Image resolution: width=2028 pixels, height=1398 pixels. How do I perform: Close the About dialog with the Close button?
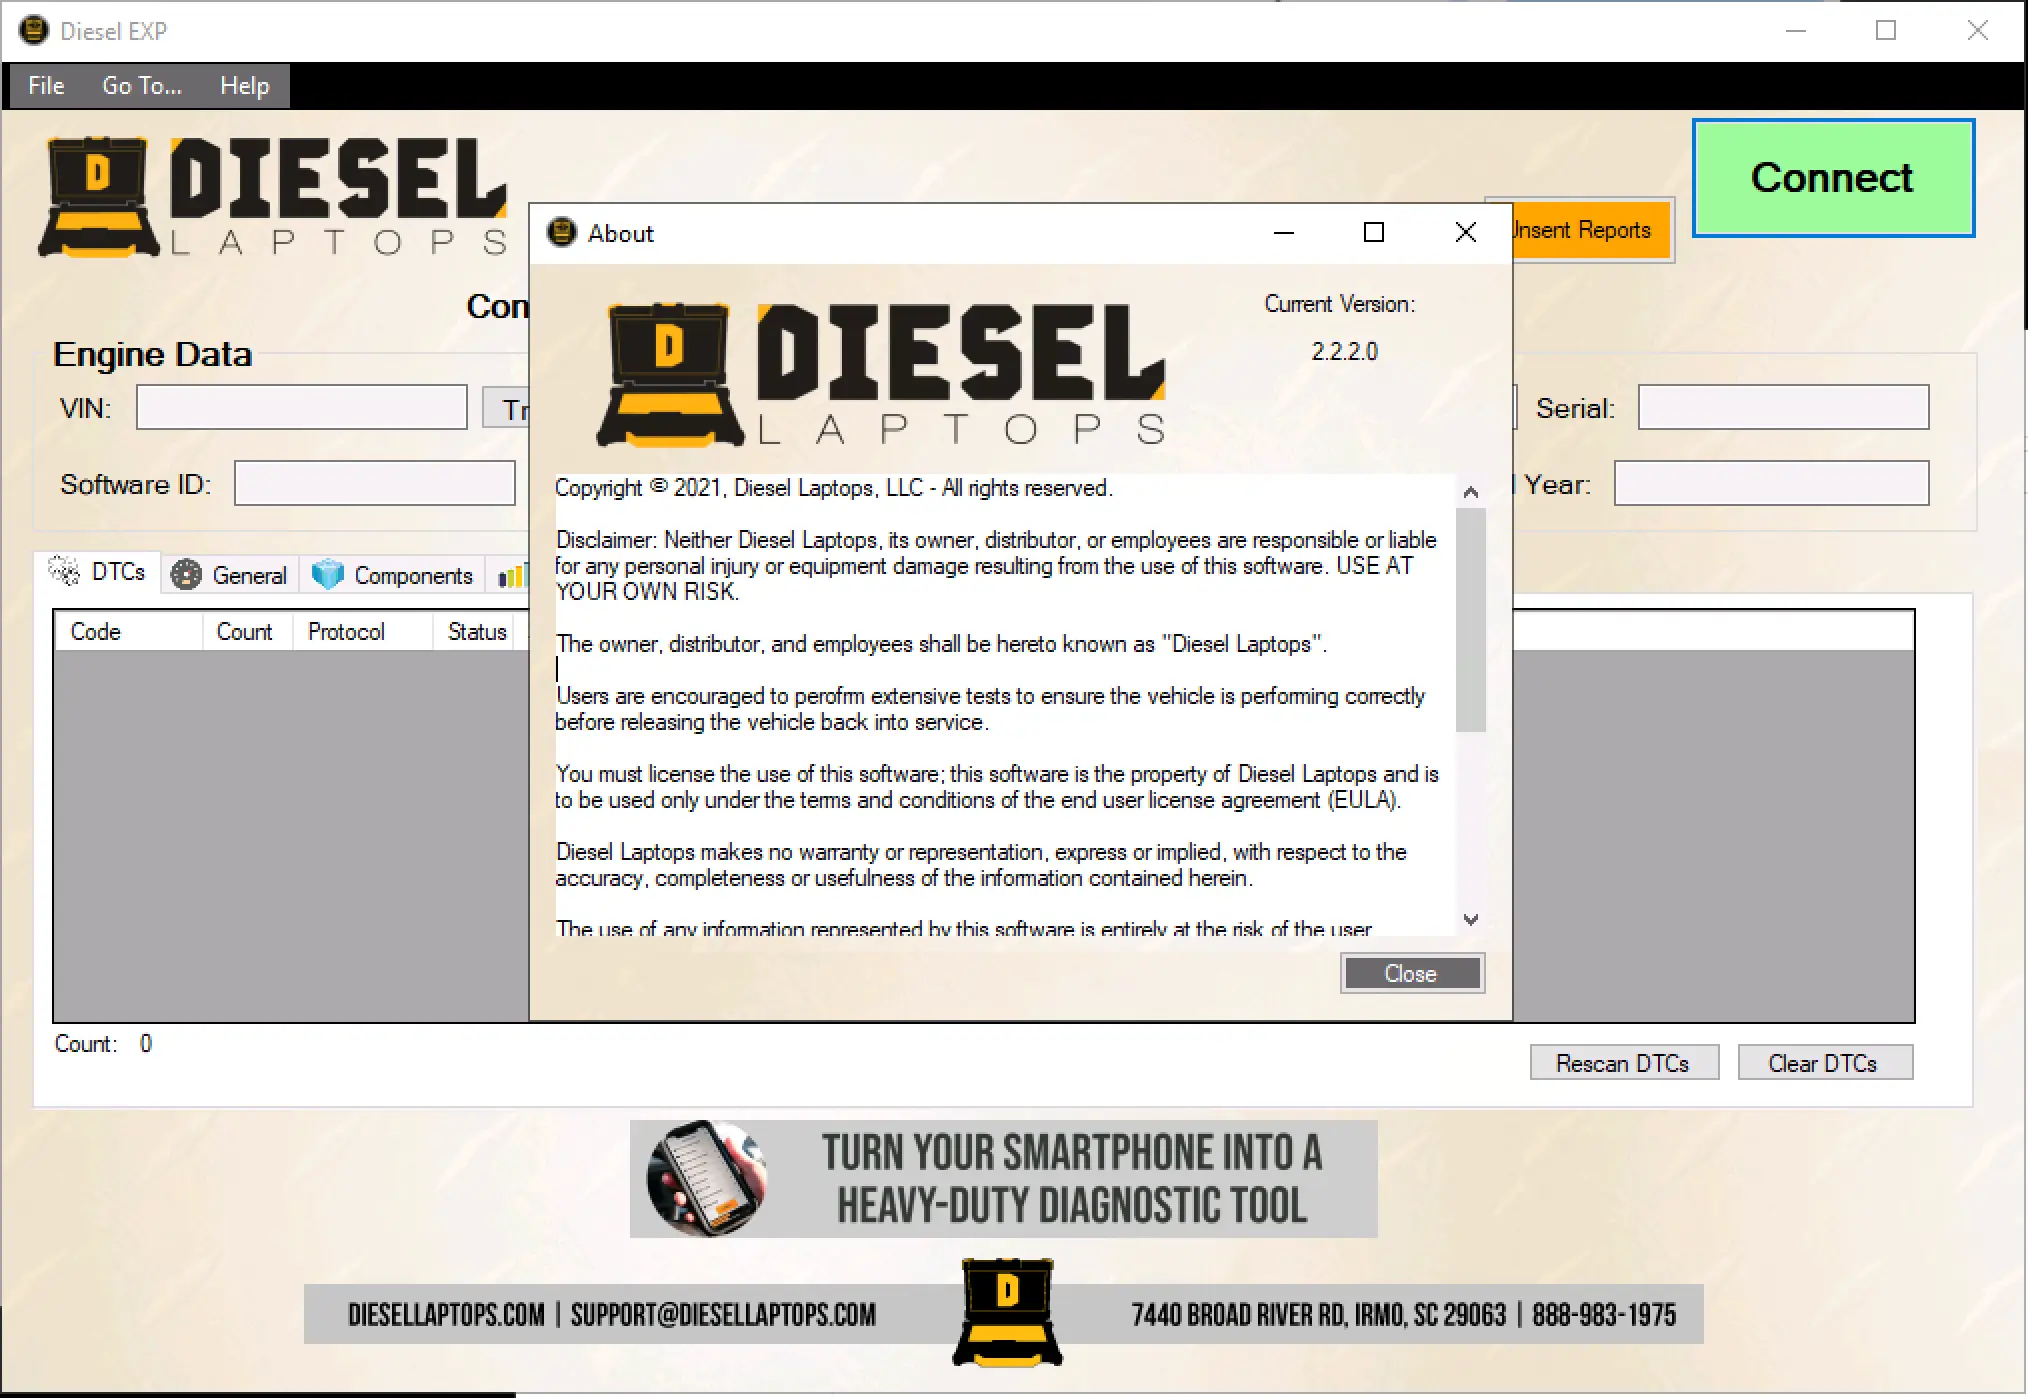tap(1412, 972)
